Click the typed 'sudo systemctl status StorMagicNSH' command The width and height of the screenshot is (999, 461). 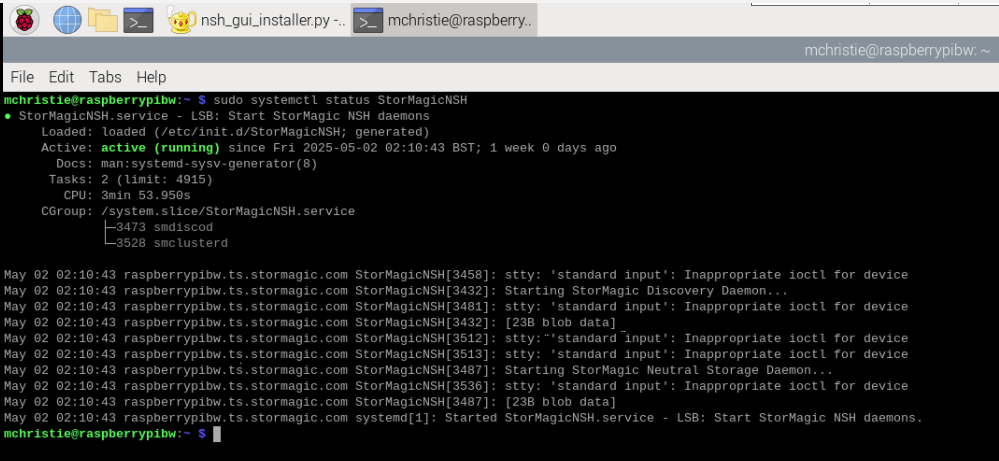pyautogui.click(x=340, y=101)
